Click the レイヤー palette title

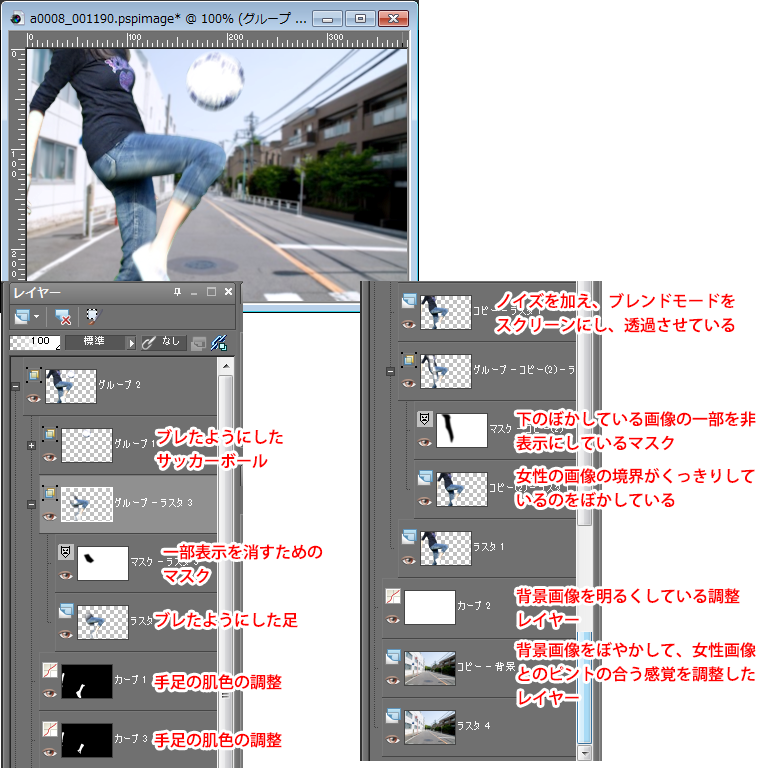point(37,293)
